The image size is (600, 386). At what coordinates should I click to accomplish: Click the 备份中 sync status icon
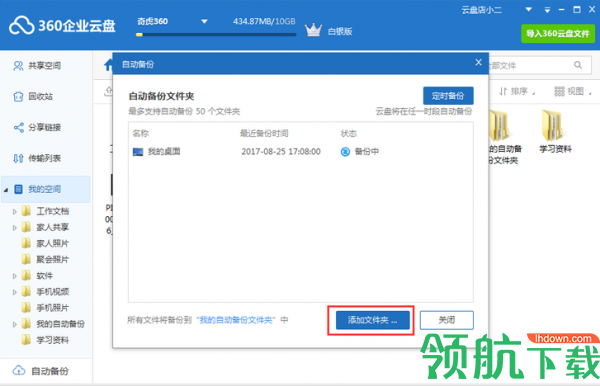[x=345, y=152]
